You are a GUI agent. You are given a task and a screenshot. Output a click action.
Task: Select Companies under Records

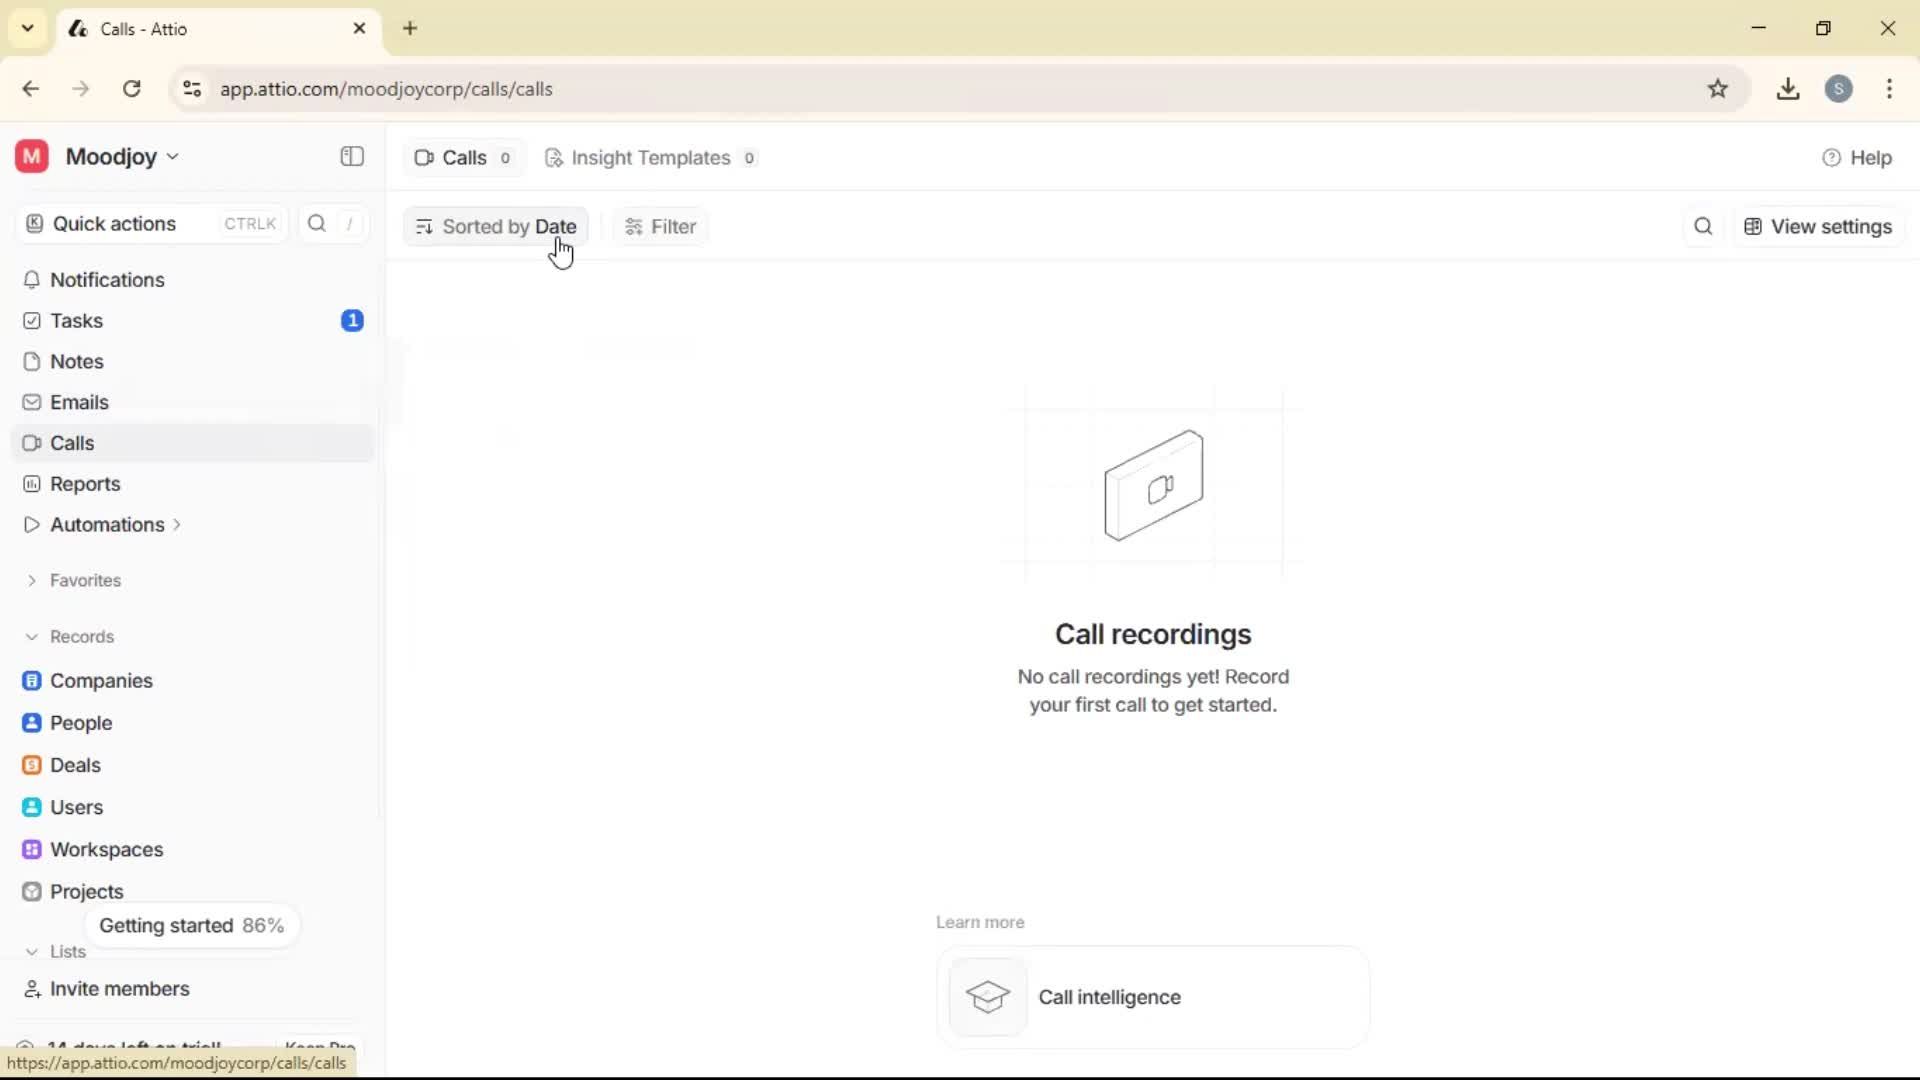click(x=103, y=680)
